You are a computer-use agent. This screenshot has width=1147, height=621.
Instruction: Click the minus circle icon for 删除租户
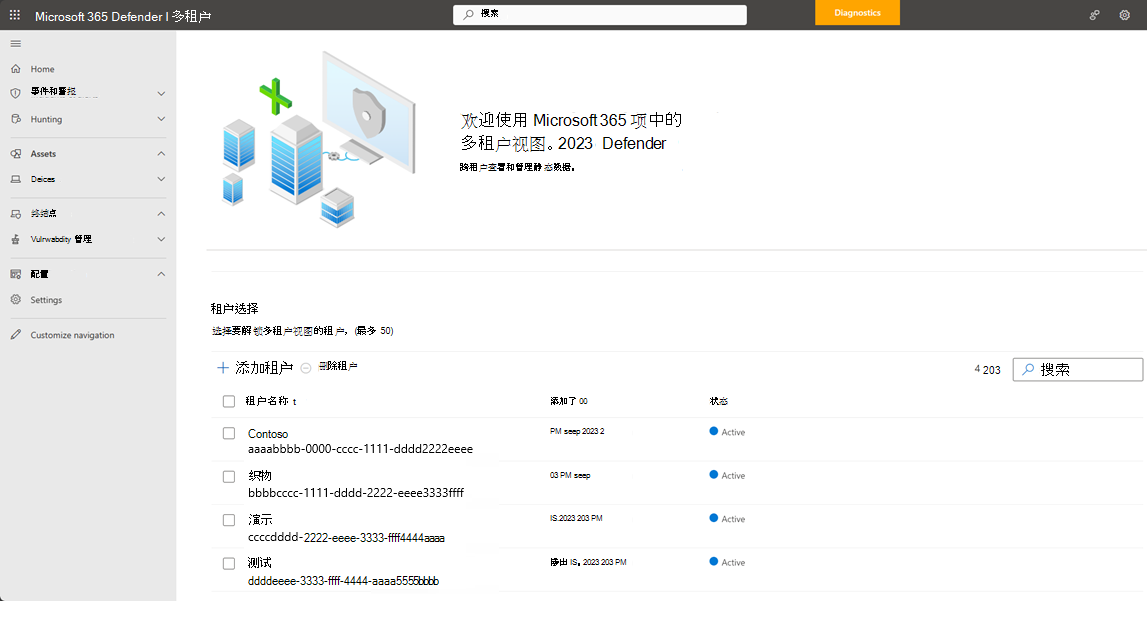tap(306, 368)
